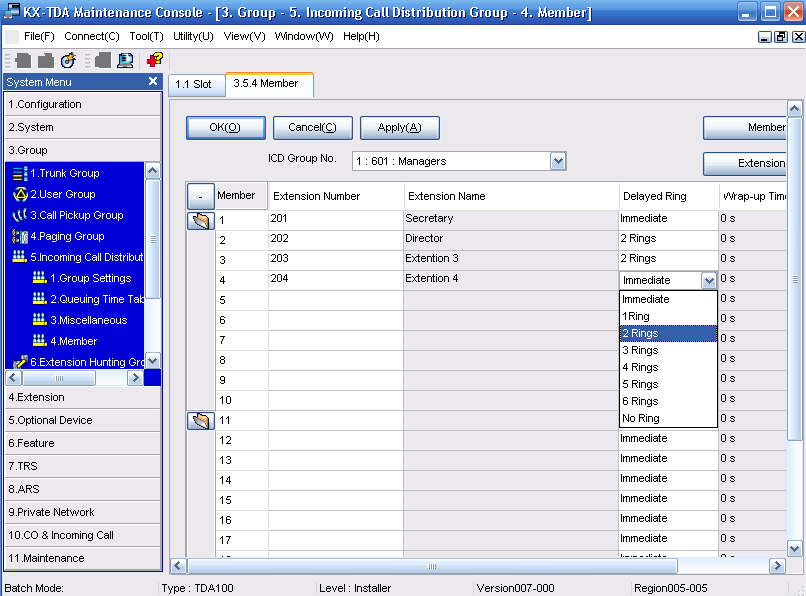806x596 pixels.
Task: Click the hand icon beside member 11
Action: click(200, 421)
